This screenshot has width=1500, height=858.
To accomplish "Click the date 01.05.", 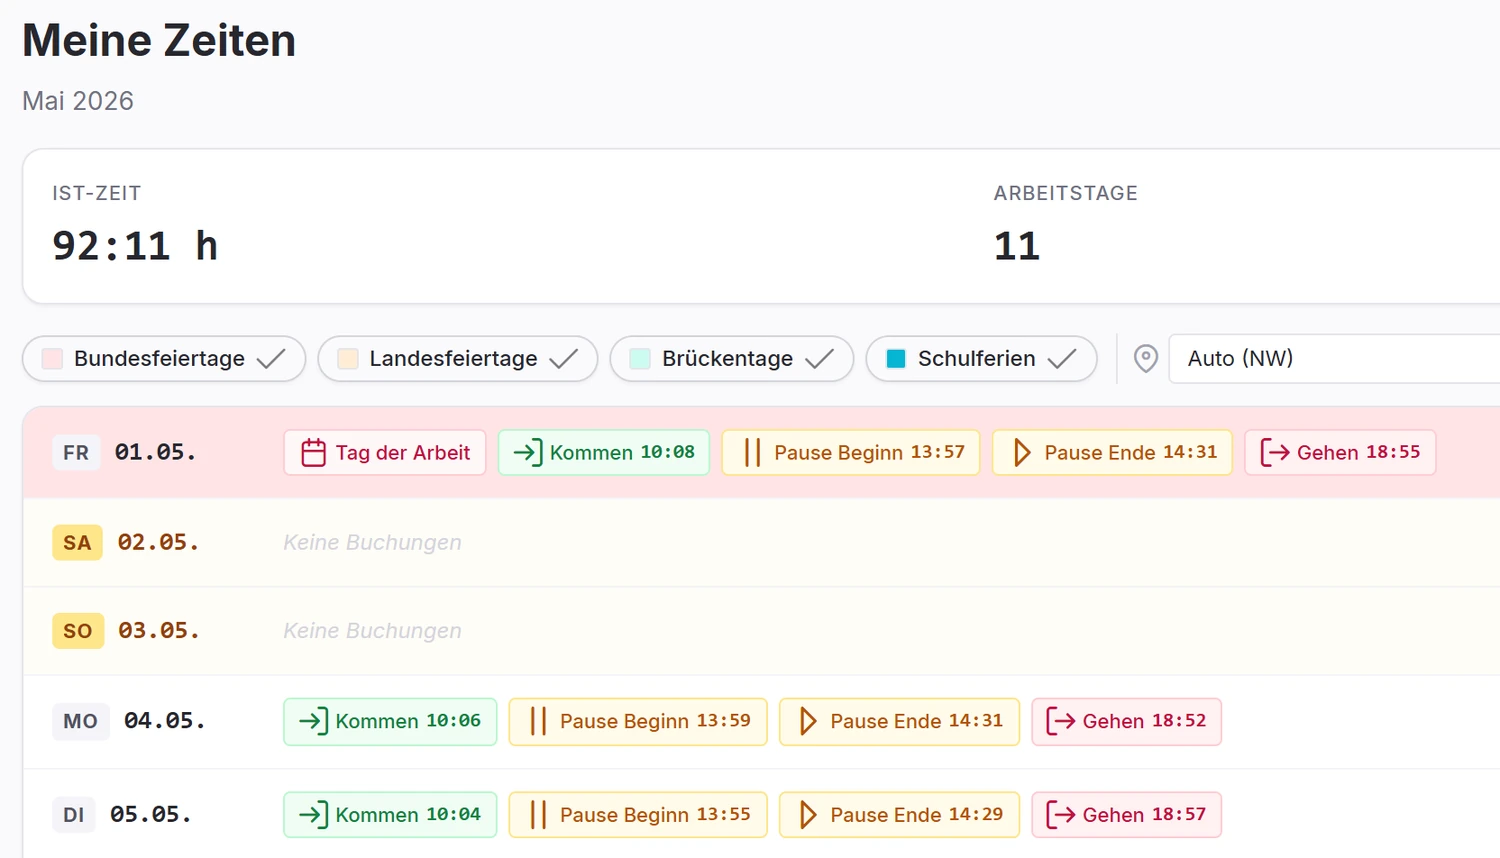I will tap(155, 452).
